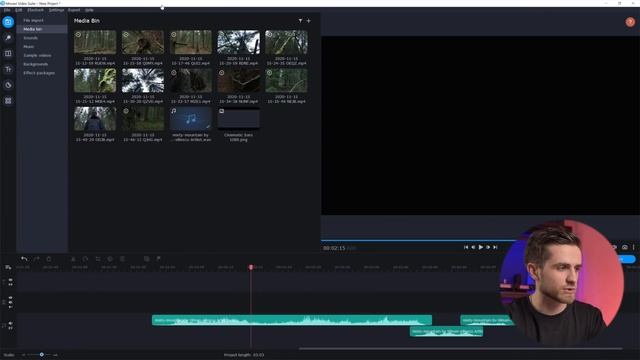Redo the last undone action

(x=36, y=259)
